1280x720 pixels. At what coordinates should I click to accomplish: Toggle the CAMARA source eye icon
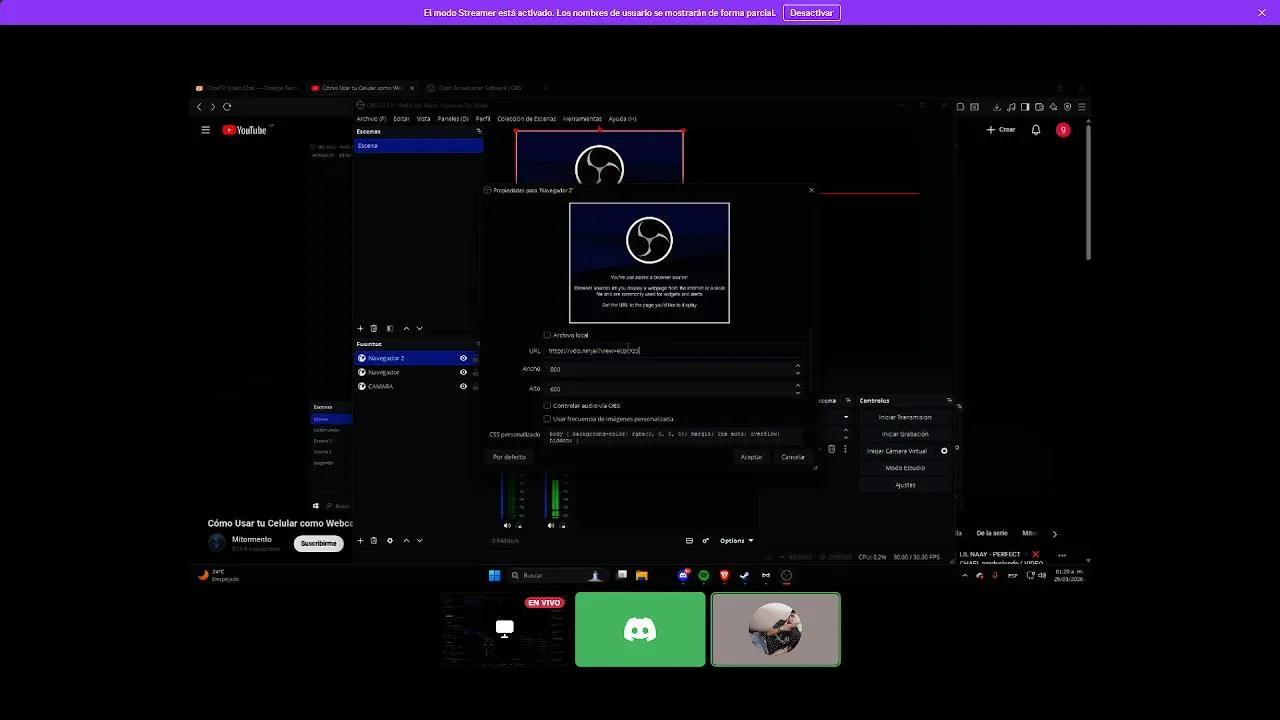[x=463, y=386]
